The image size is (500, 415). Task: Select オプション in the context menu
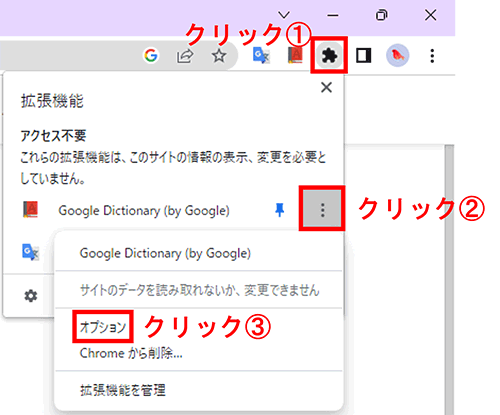click(x=103, y=327)
